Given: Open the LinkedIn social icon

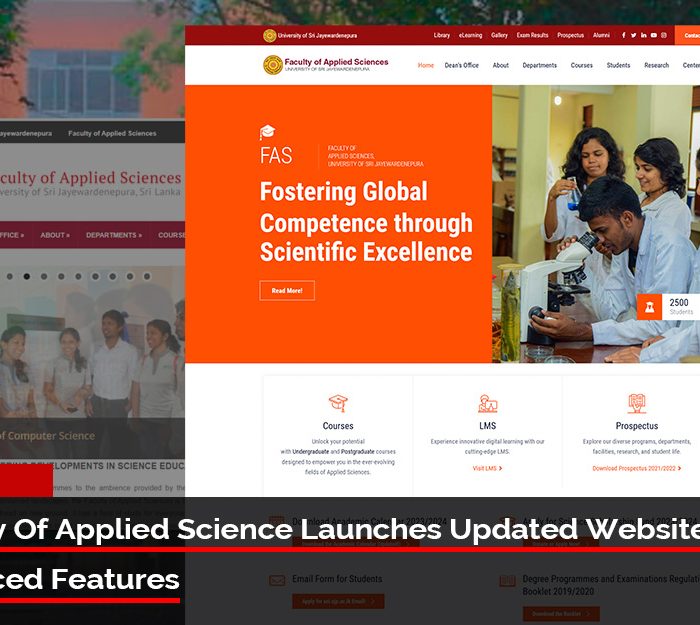Looking at the screenshot, I should [643, 35].
